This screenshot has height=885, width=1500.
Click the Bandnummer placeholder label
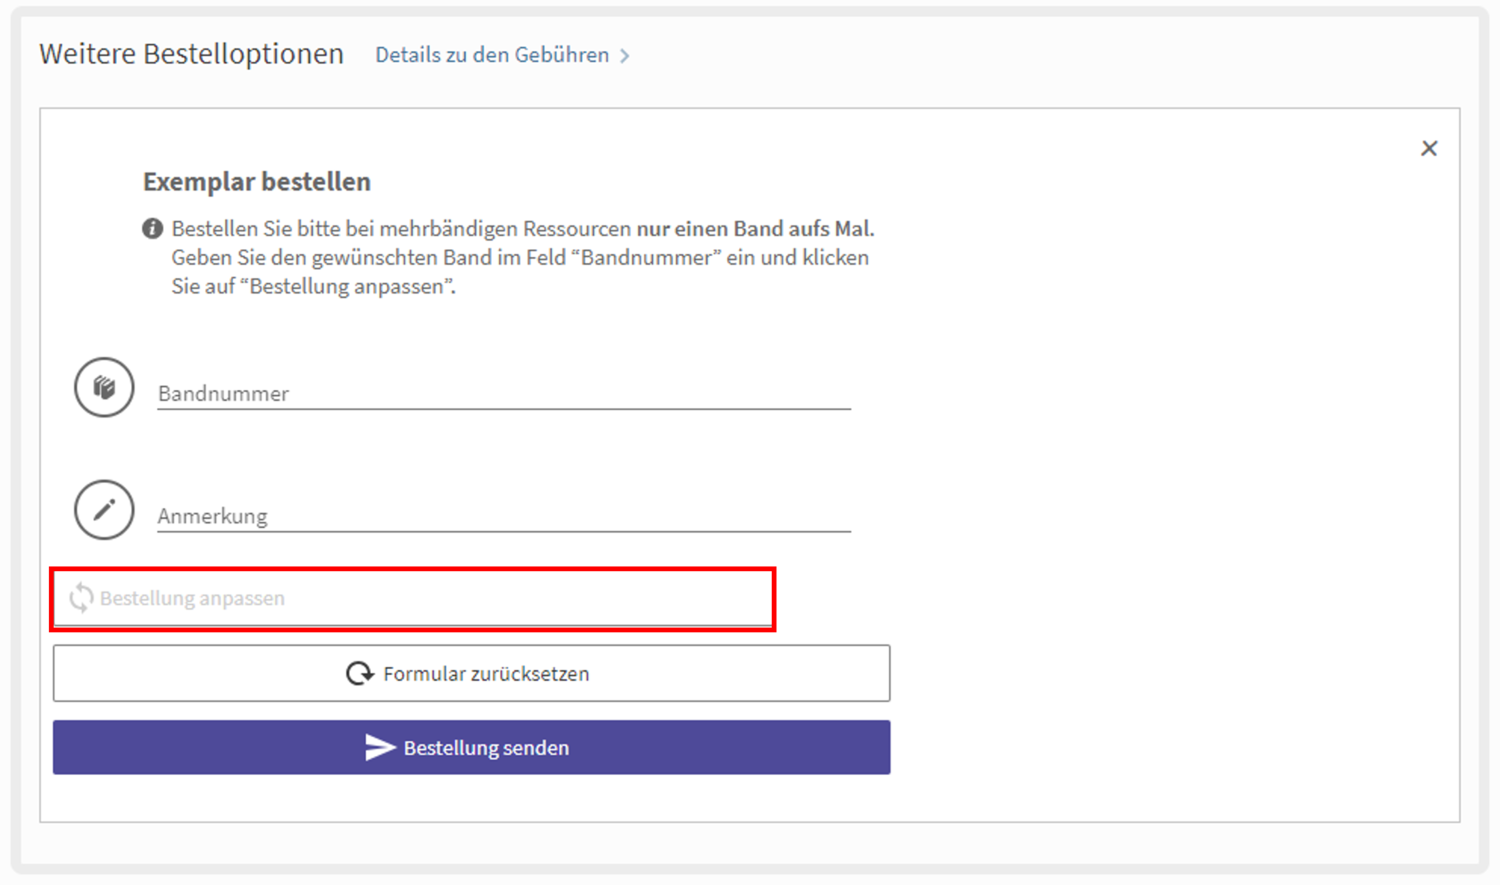click(223, 394)
